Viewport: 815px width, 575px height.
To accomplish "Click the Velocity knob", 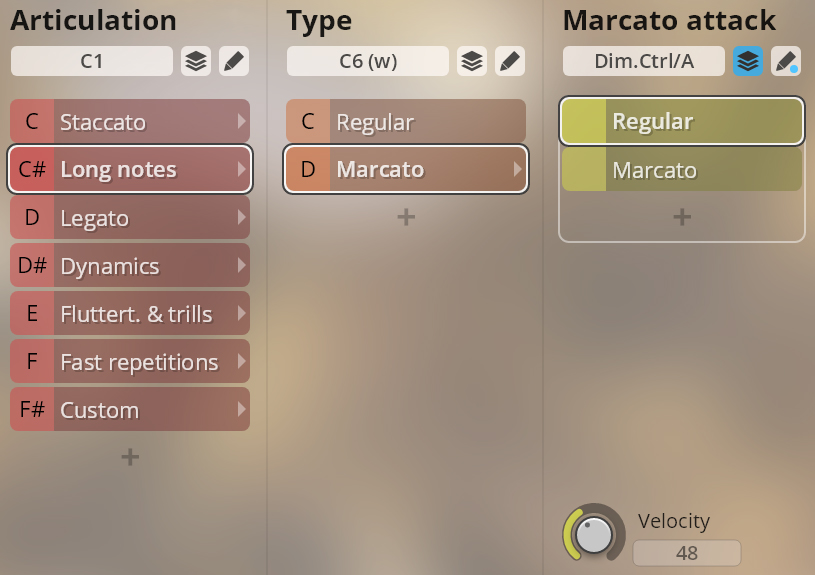I will 593,533.
